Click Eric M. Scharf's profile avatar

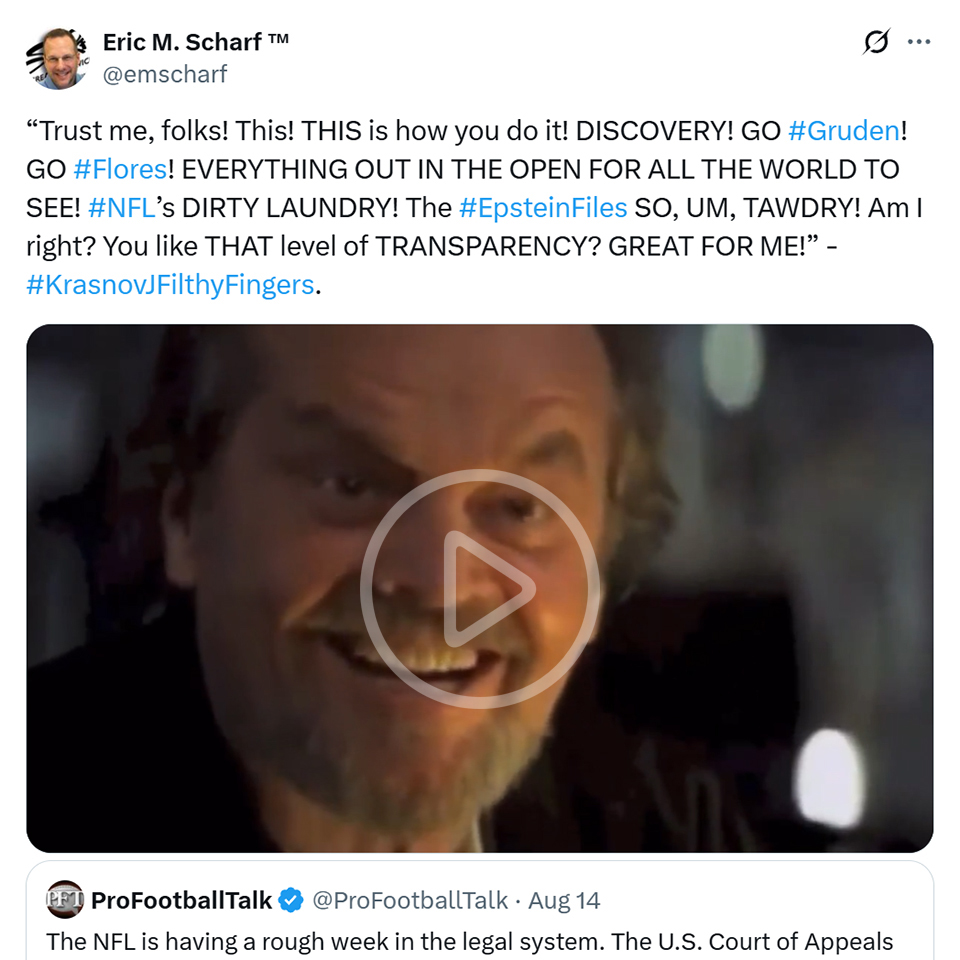[x=56, y=58]
